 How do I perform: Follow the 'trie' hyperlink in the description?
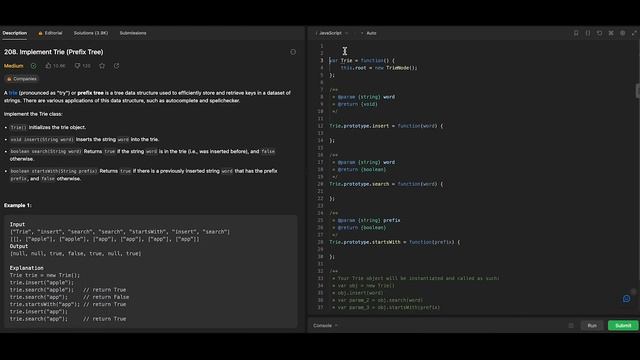(13, 93)
